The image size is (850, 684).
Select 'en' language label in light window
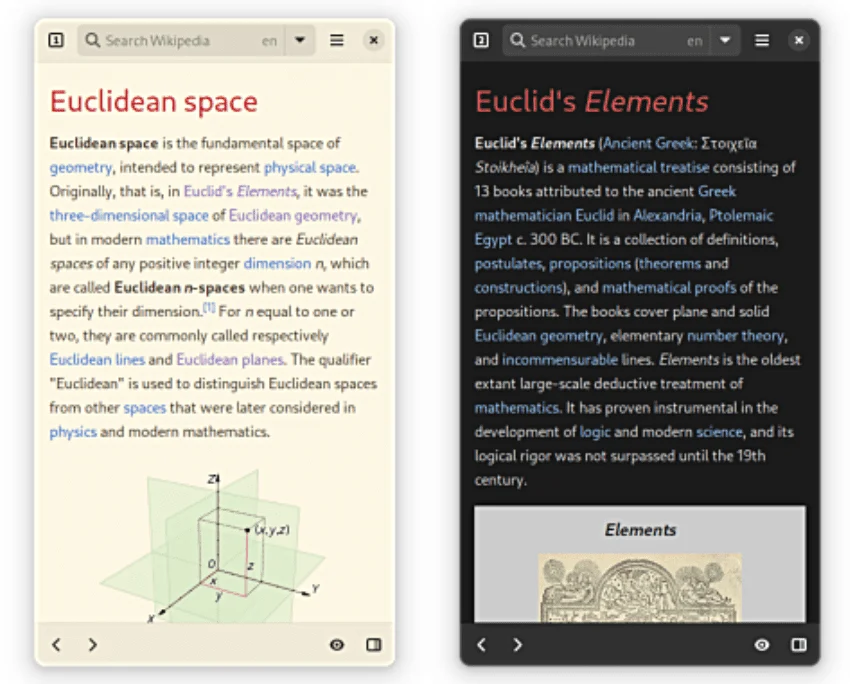tap(269, 41)
